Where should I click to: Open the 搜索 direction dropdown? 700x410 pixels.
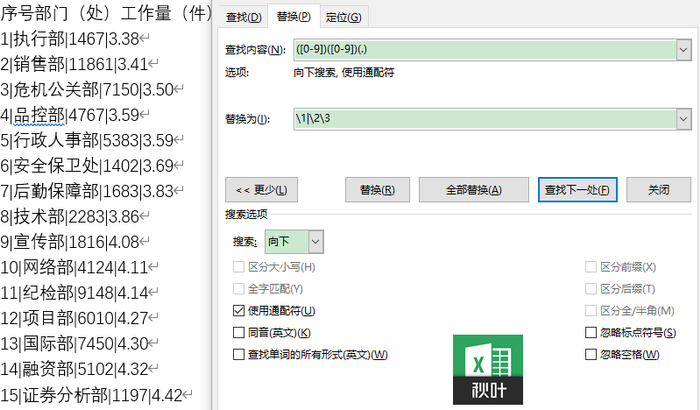coord(315,242)
